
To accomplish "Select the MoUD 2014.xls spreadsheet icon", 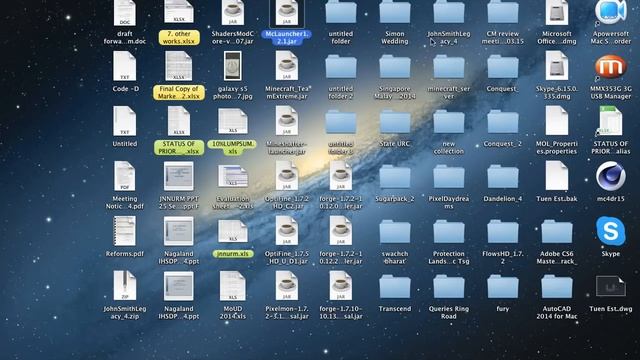I will pyautogui.click(x=233, y=286).
